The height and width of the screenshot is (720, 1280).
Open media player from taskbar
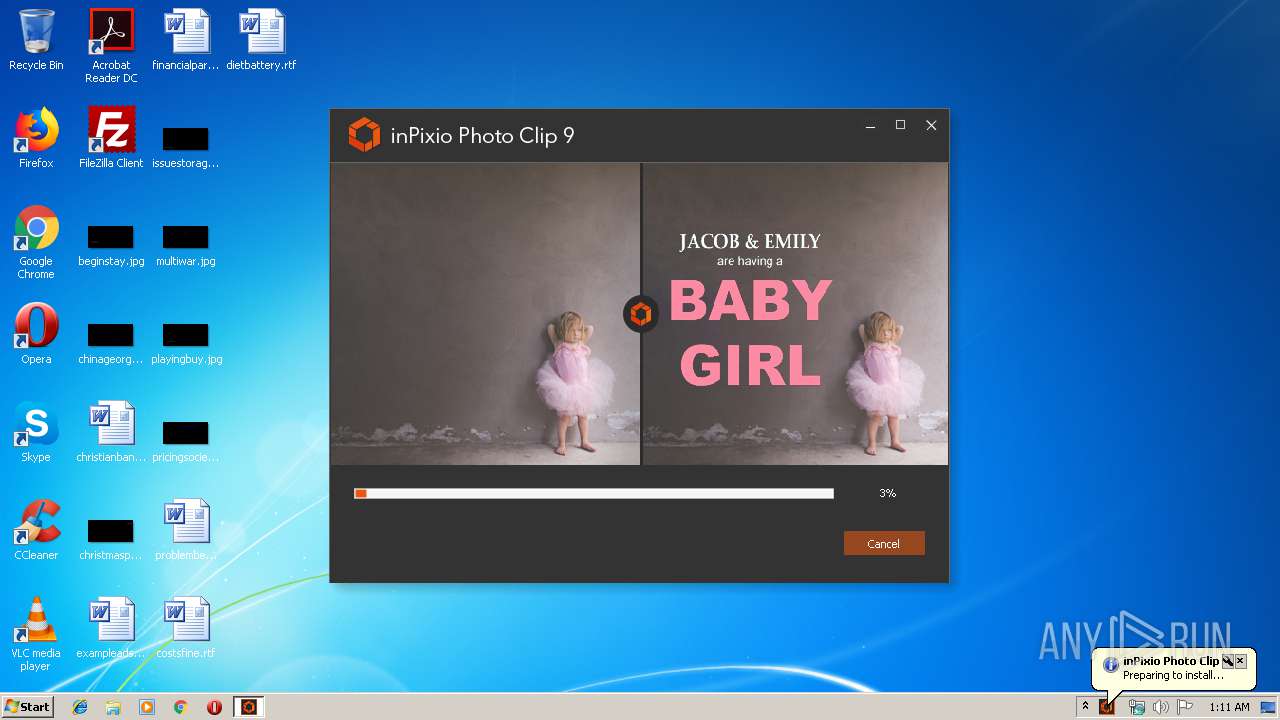click(147, 707)
